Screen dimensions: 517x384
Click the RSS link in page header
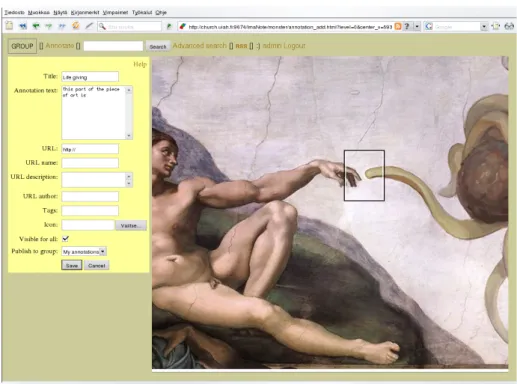pyautogui.click(x=241, y=46)
